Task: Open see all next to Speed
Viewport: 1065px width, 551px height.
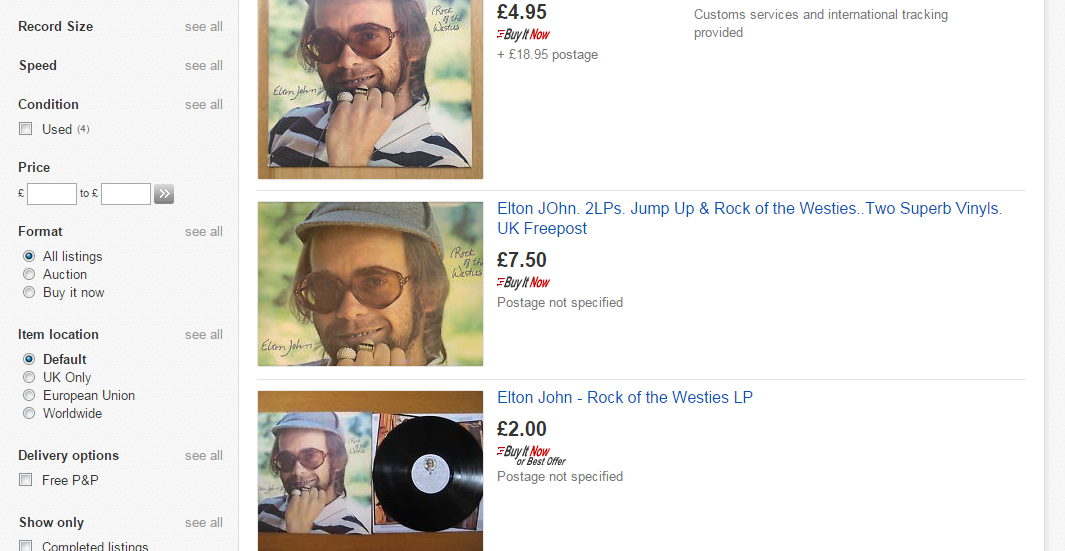Action: pos(203,65)
